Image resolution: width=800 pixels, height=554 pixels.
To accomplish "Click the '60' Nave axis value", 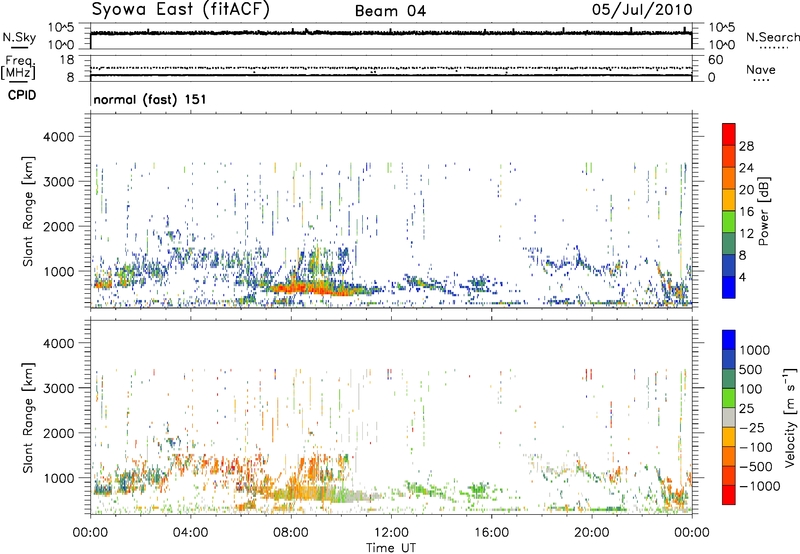I will pyautogui.click(x=715, y=60).
